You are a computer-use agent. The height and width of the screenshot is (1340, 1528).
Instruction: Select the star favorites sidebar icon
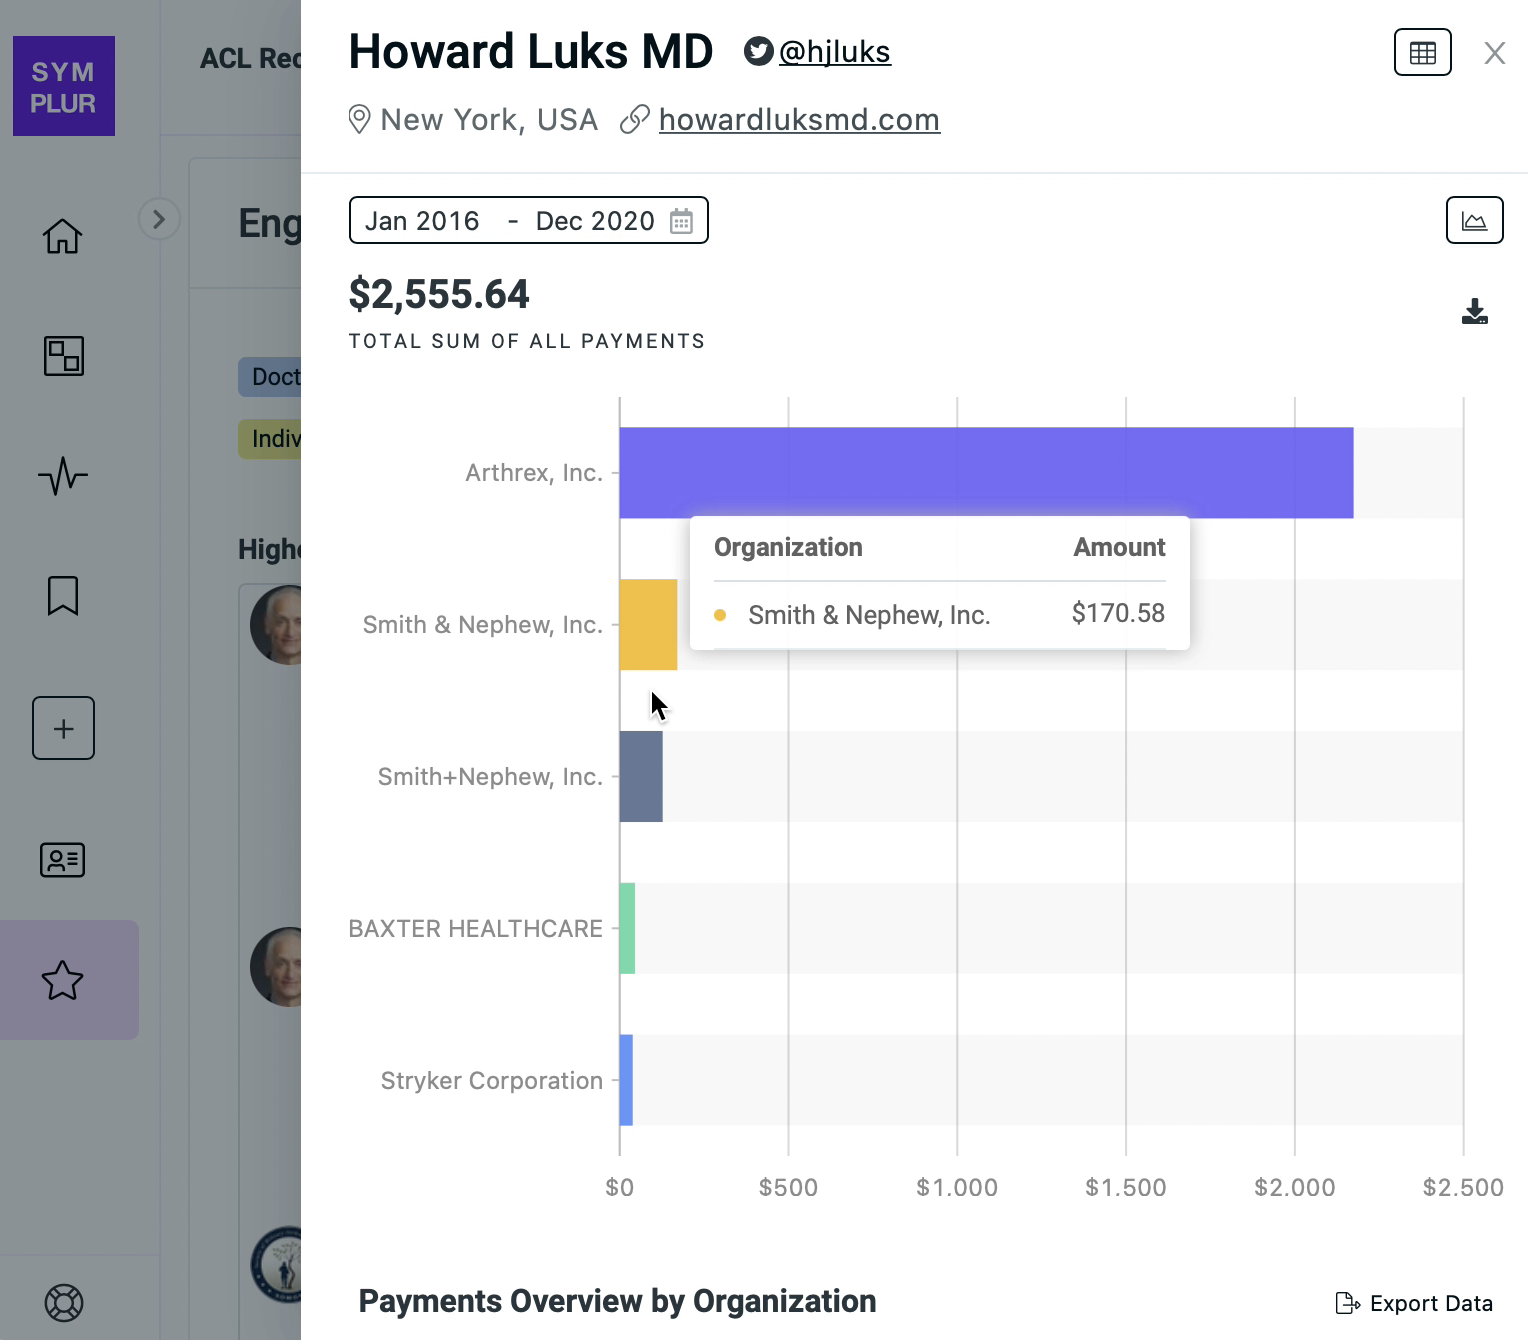pyautogui.click(x=62, y=980)
